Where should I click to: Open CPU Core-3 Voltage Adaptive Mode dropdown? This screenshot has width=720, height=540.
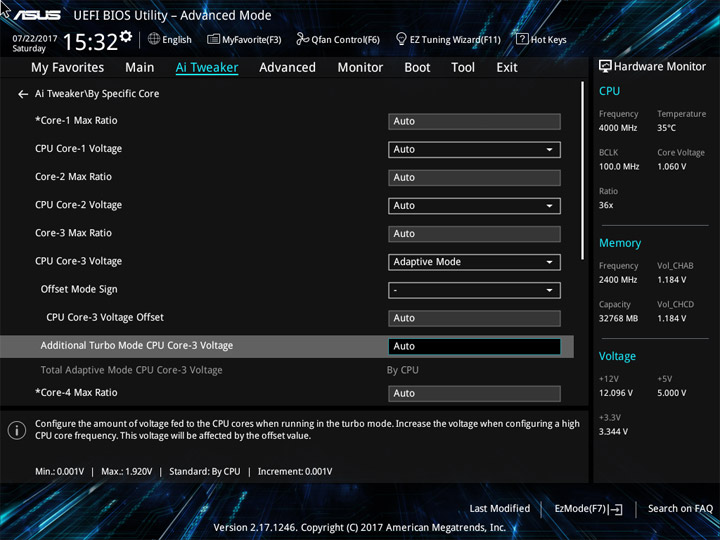click(474, 262)
